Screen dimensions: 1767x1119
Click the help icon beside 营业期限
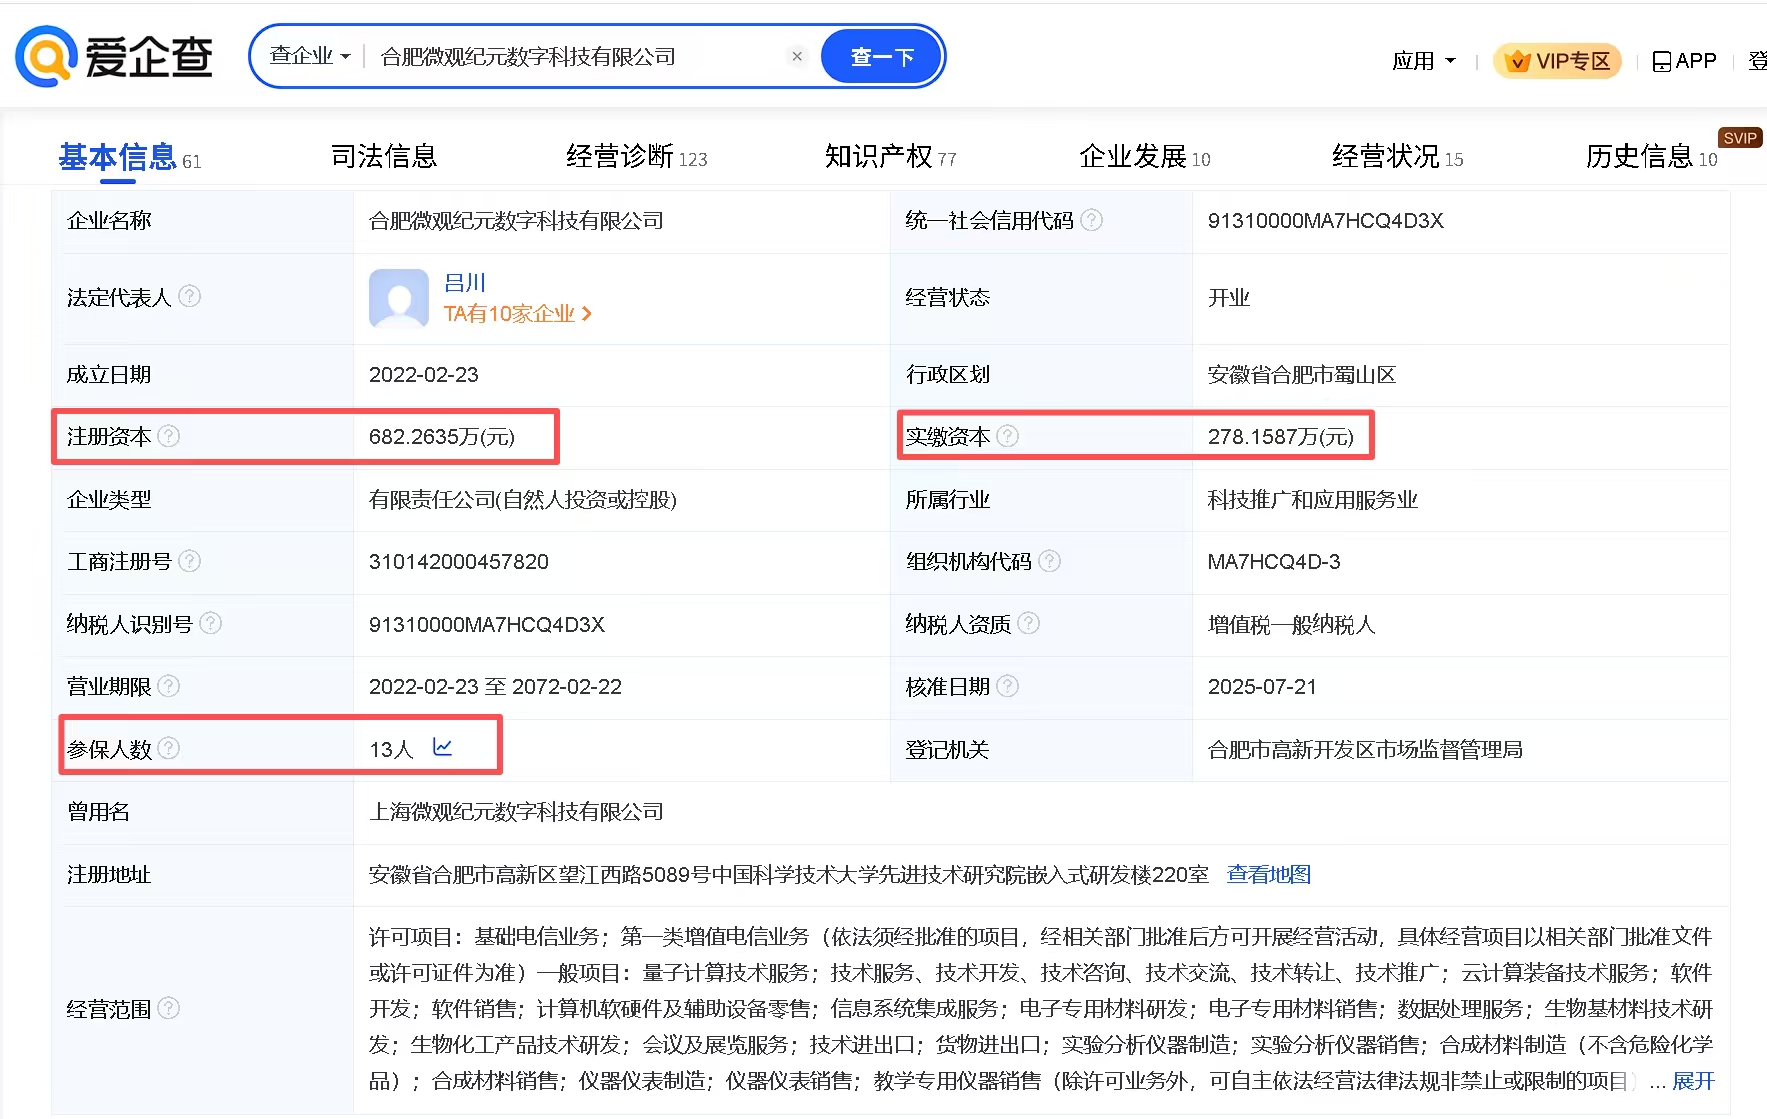tap(169, 686)
